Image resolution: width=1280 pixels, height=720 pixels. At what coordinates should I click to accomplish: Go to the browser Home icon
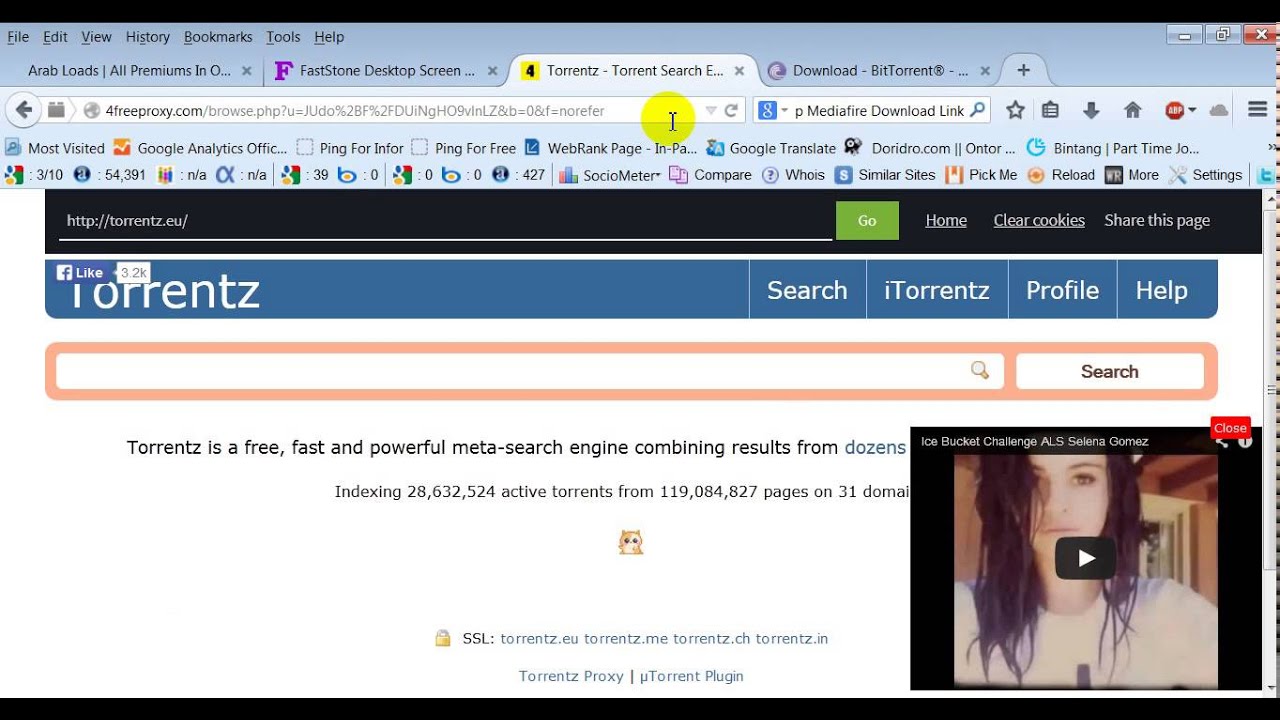1133,110
